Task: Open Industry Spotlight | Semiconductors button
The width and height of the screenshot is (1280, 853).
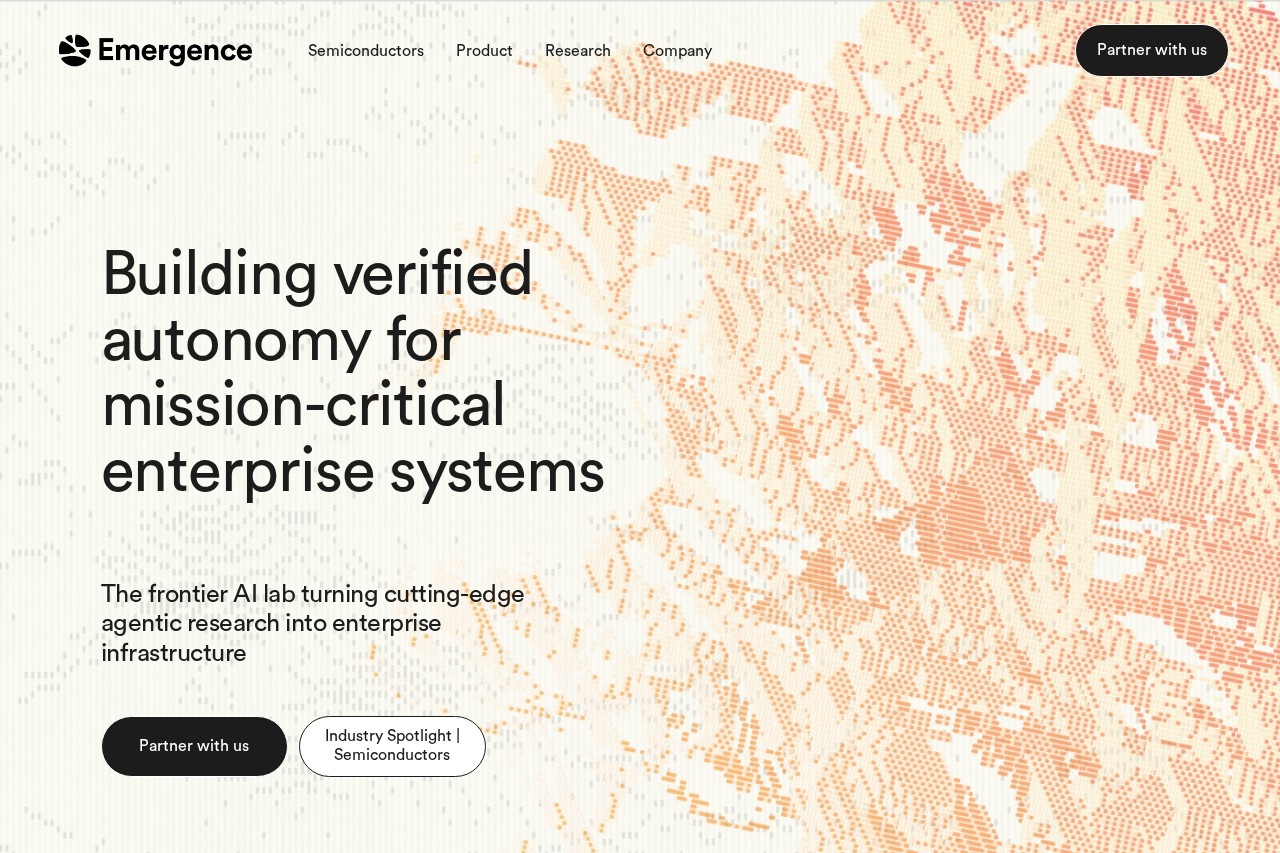Action: pos(392,746)
